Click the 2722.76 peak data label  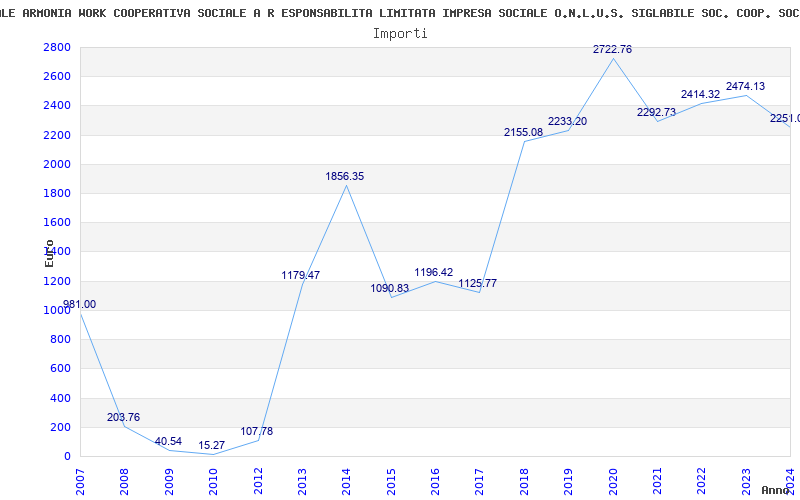[x=612, y=49]
